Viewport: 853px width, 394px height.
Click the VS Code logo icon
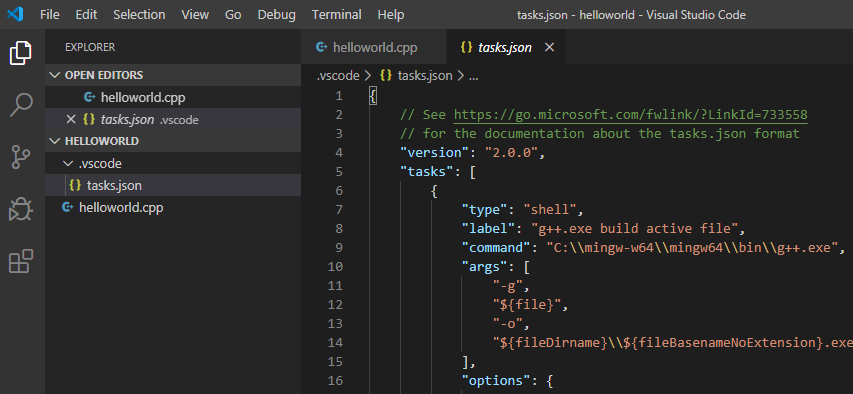[15, 15]
